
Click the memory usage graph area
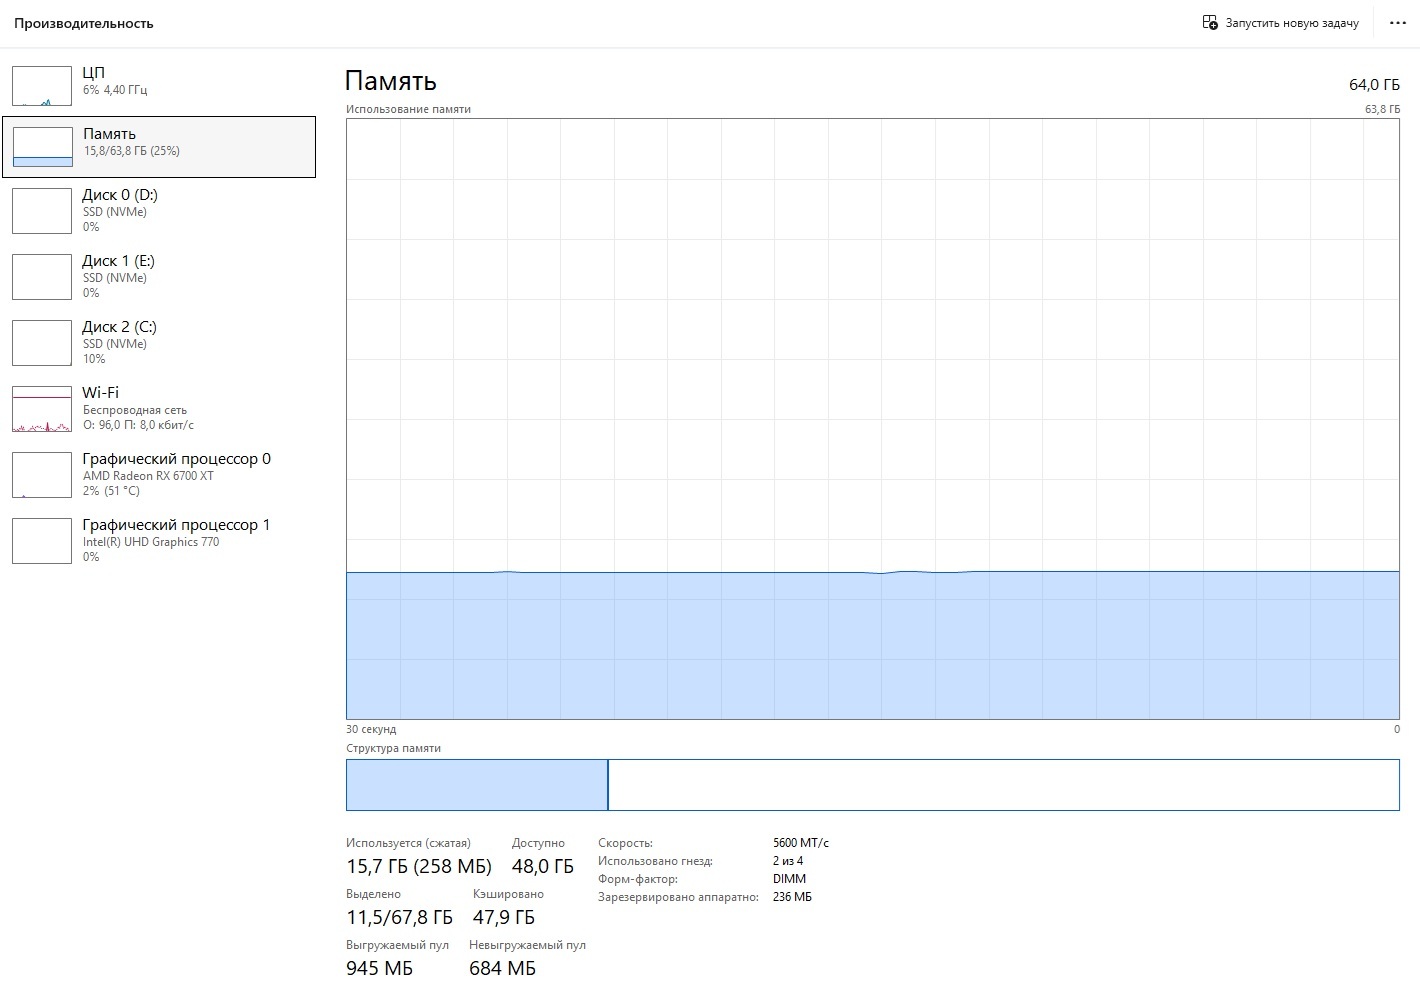[x=873, y=419]
